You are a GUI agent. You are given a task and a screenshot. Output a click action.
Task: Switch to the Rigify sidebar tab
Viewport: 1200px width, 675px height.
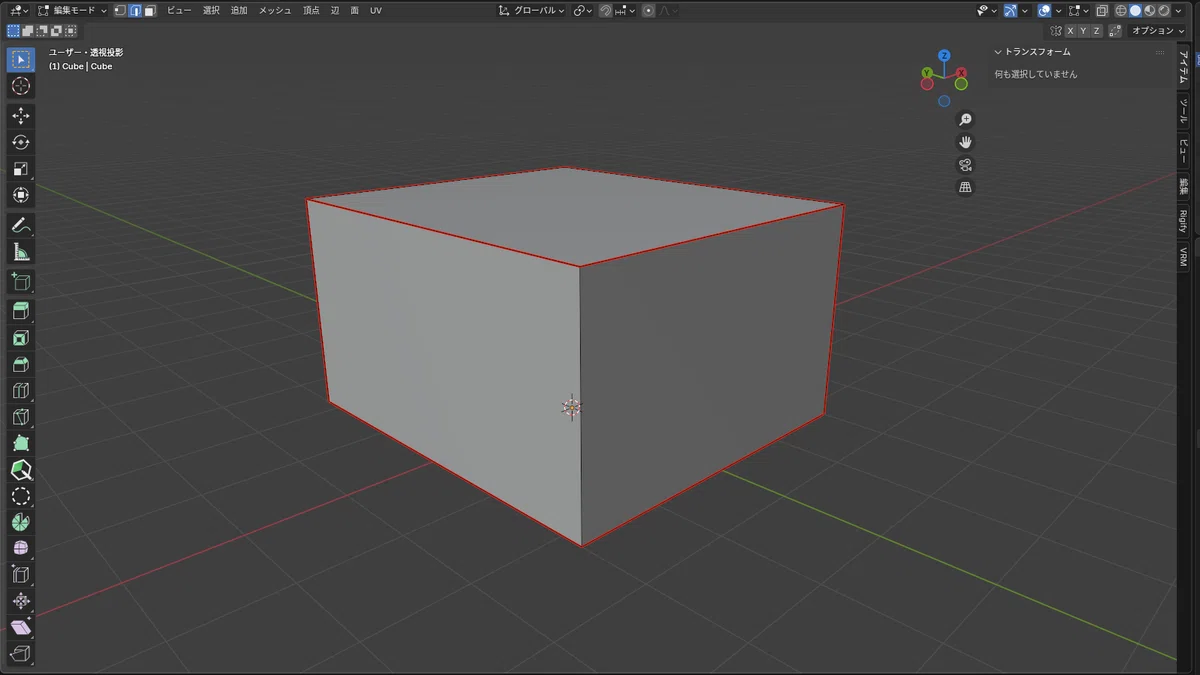click(1183, 222)
